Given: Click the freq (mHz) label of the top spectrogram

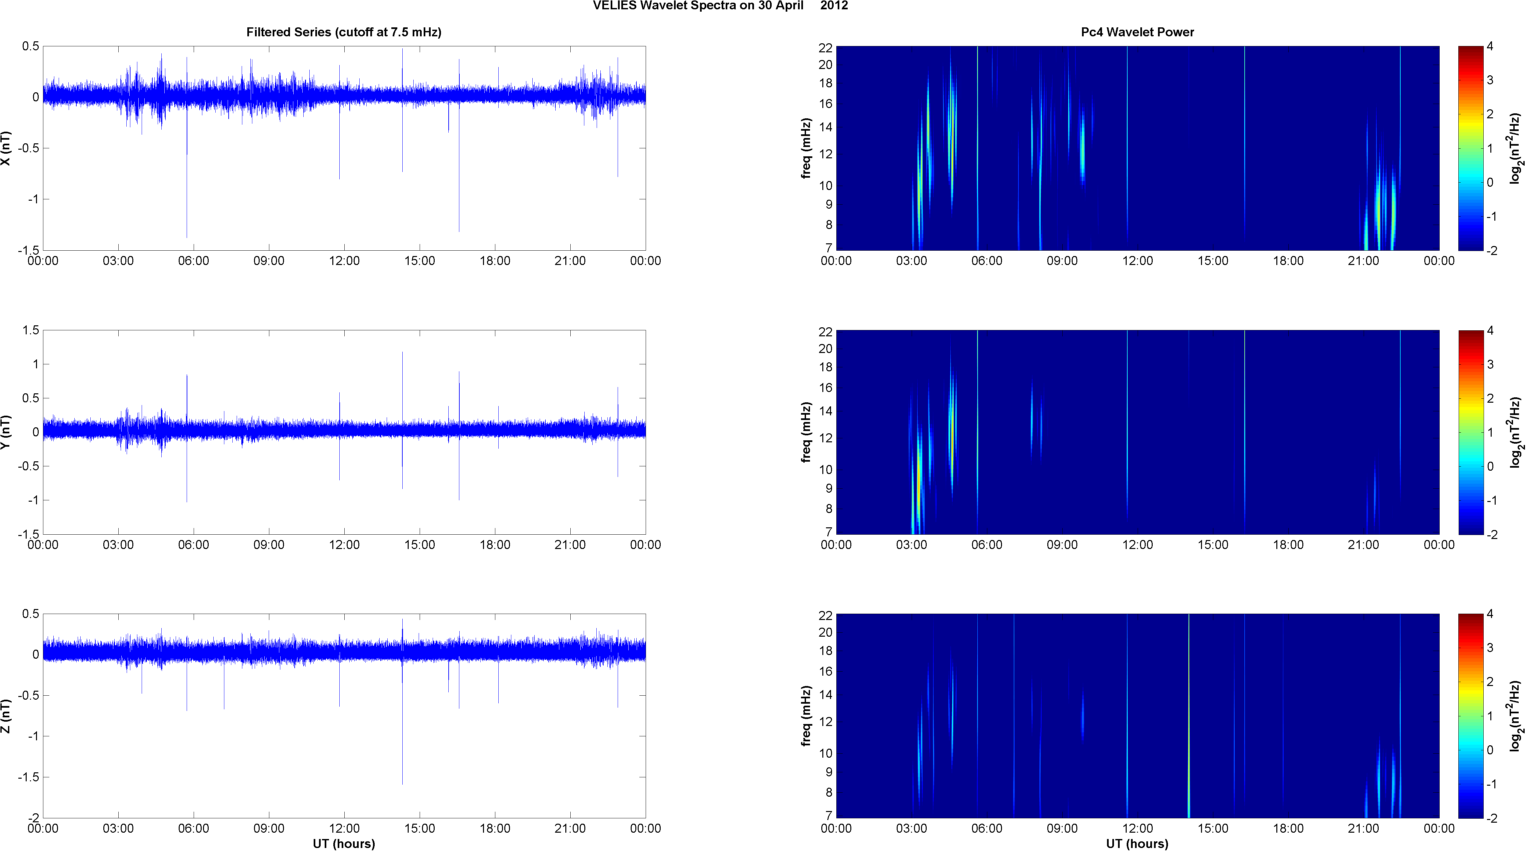Looking at the screenshot, I should [806, 148].
